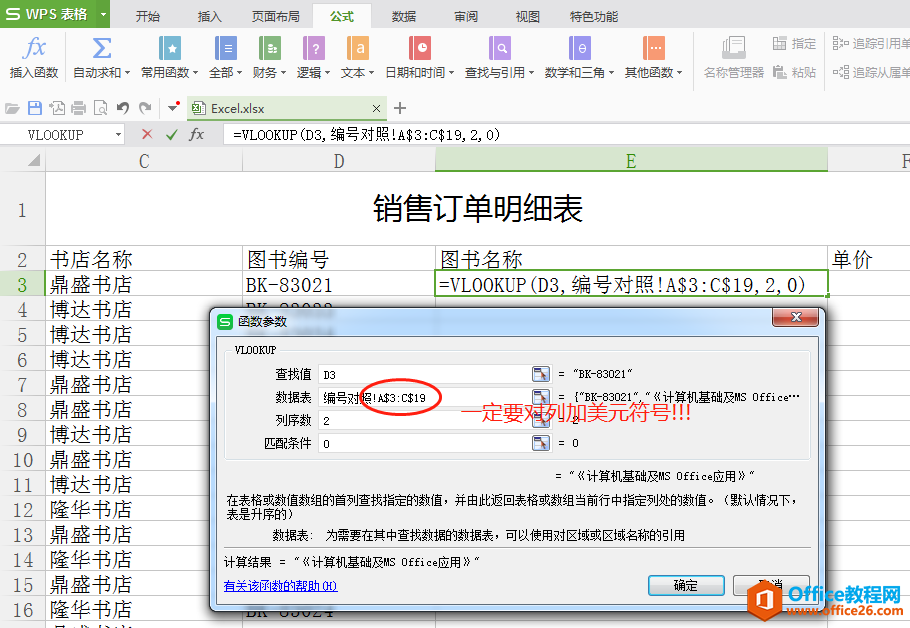The height and width of the screenshot is (628, 910).
Task: Click the Print icon in quick toolbar
Action: tap(78, 108)
